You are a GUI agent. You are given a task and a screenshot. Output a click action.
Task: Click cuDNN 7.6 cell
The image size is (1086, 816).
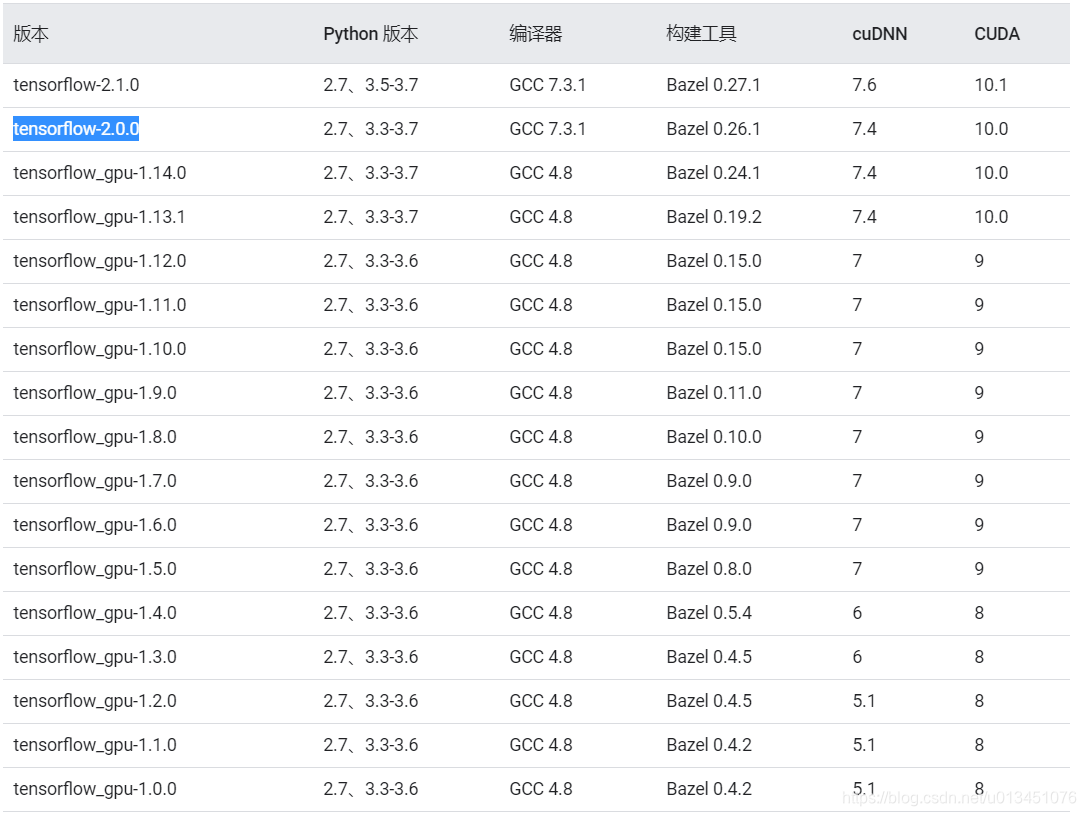click(x=864, y=85)
